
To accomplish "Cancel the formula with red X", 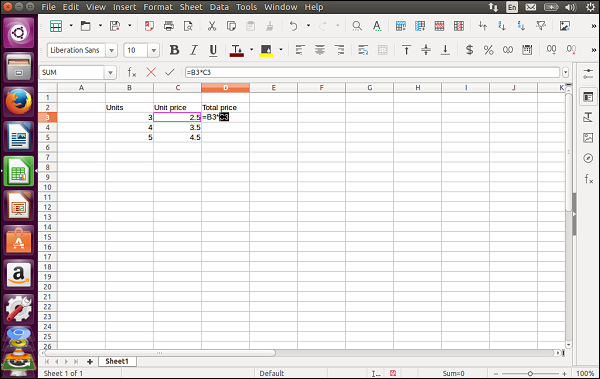I will (151, 72).
